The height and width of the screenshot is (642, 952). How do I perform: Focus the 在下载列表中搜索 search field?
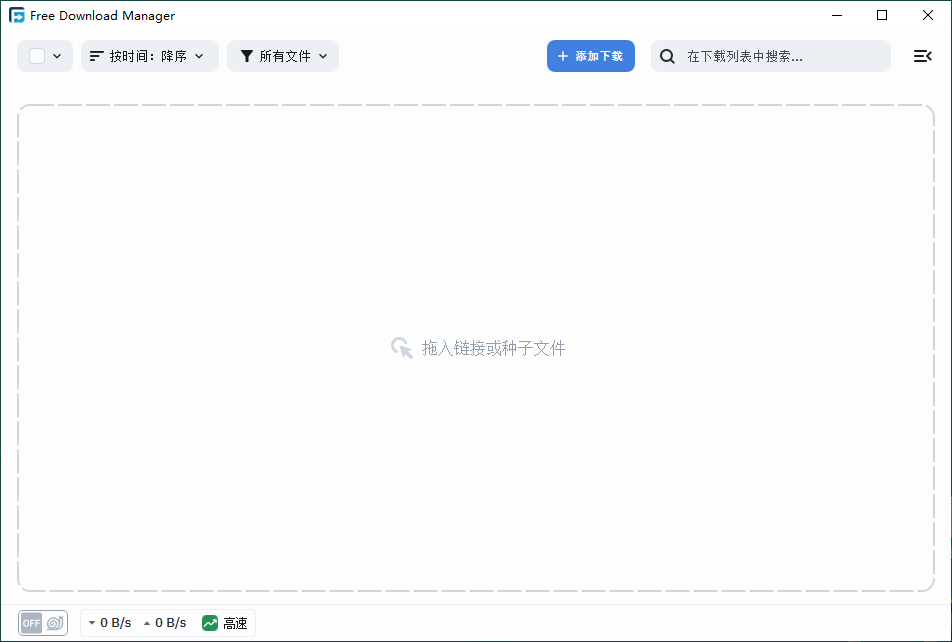tap(780, 56)
